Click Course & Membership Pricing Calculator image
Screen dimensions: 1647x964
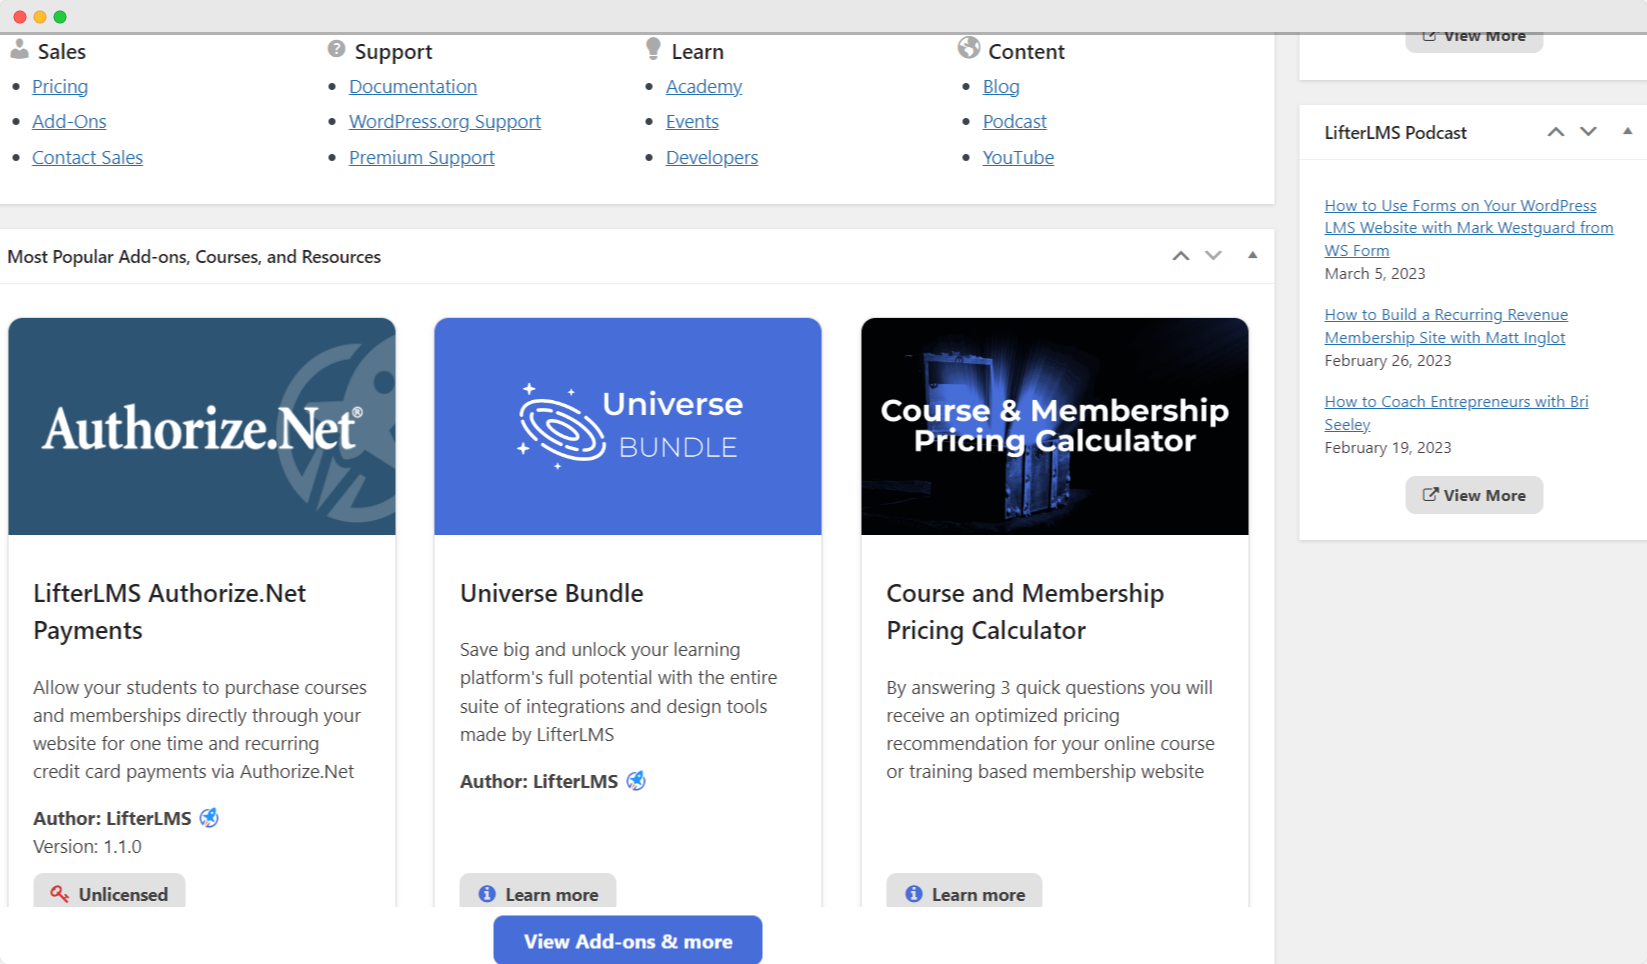(1055, 426)
